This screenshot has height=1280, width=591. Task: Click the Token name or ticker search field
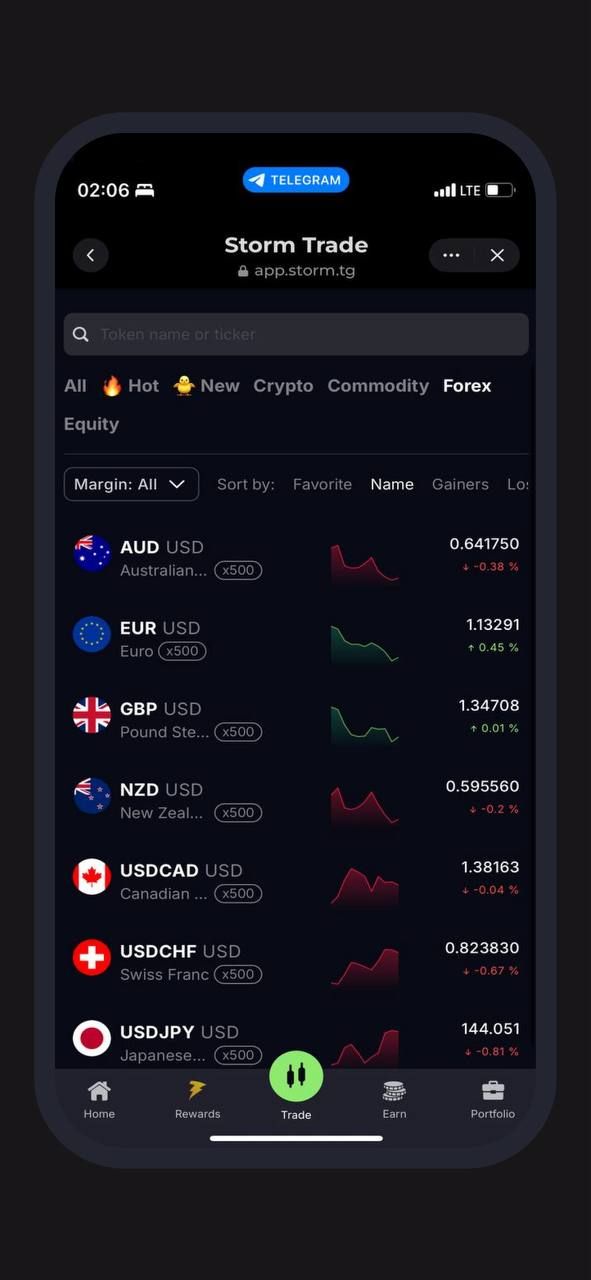[296, 334]
